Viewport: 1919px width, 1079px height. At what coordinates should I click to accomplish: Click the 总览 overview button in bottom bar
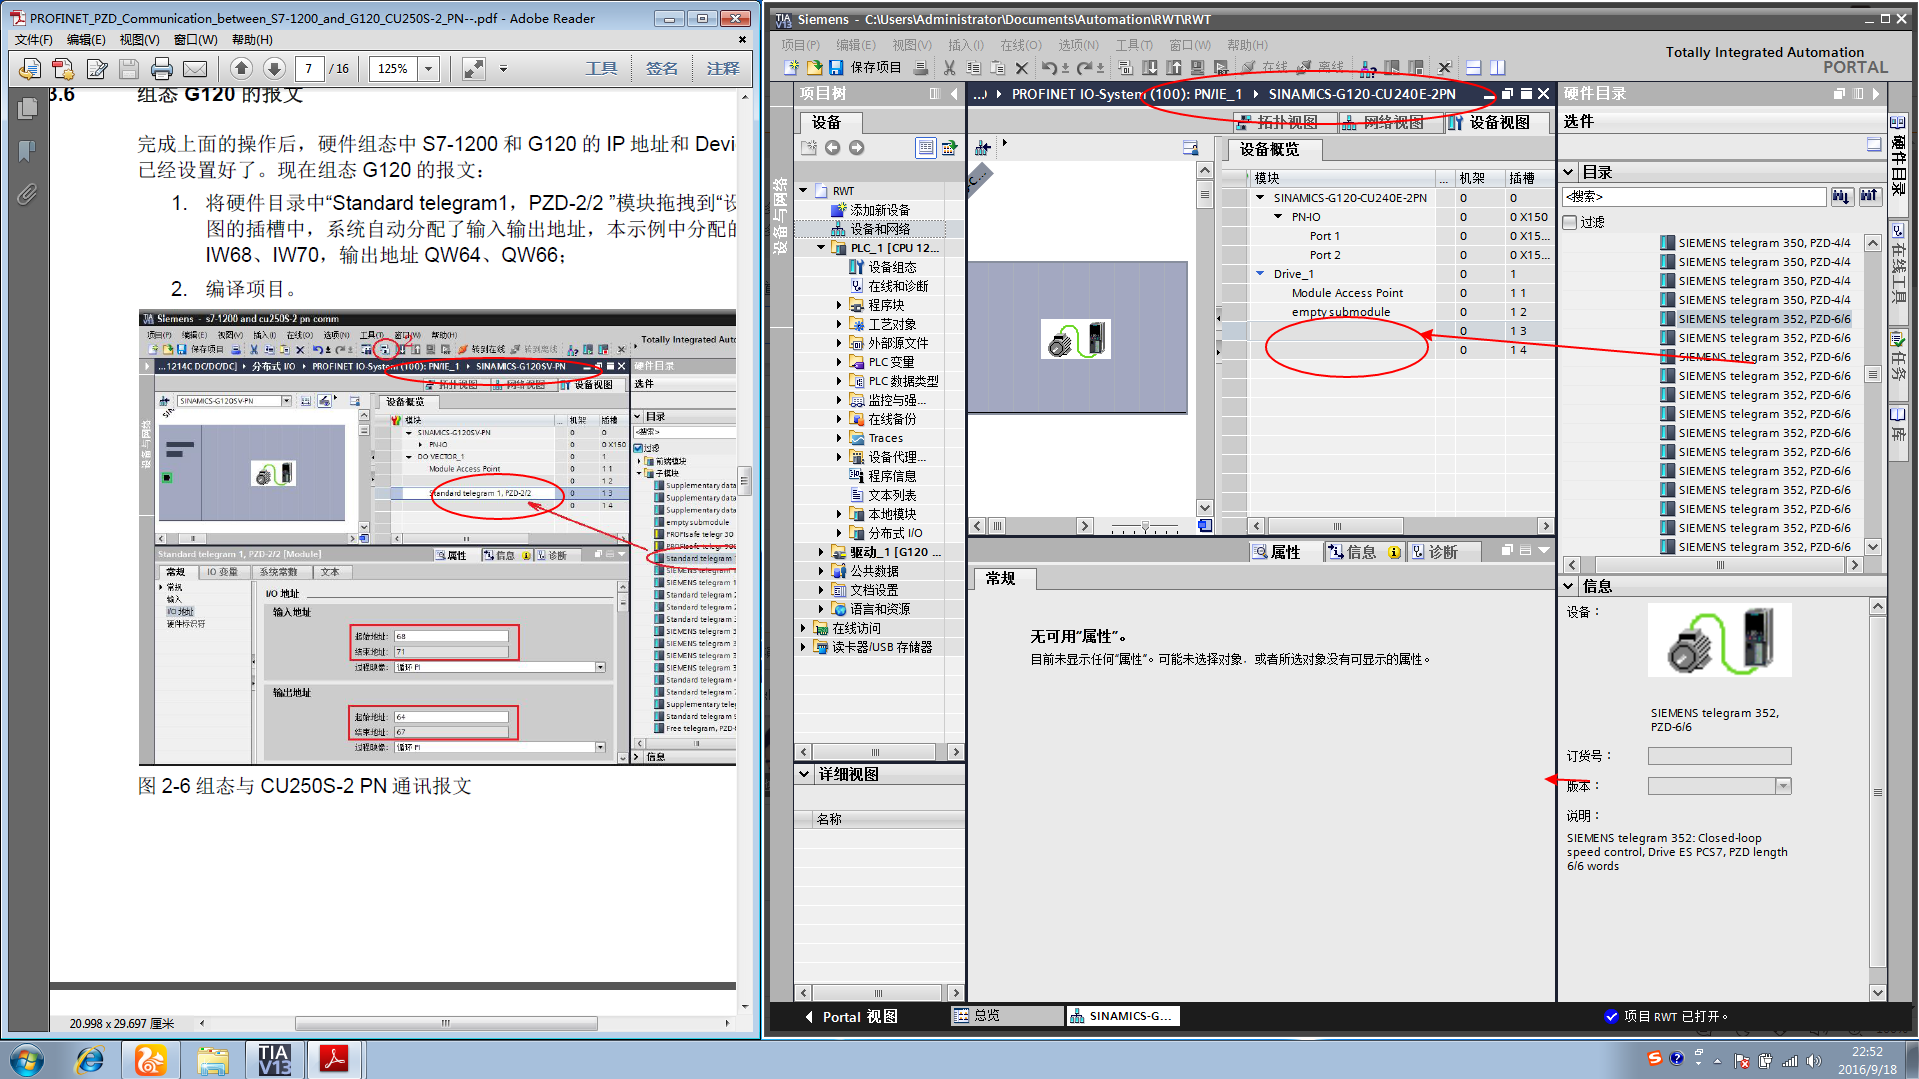tap(1007, 1016)
